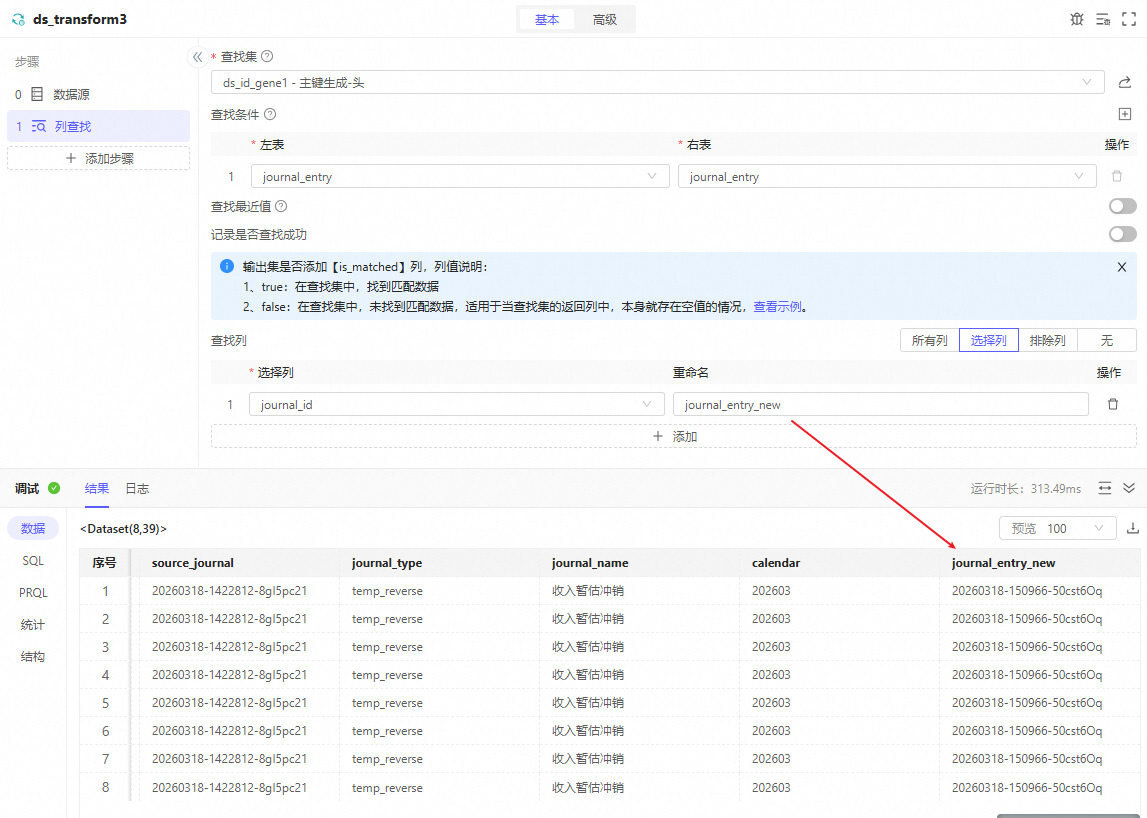Viewport: 1147px width, 818px height.
Task: Close the is_matched info notice
Action: click(x=1121, y=267)
